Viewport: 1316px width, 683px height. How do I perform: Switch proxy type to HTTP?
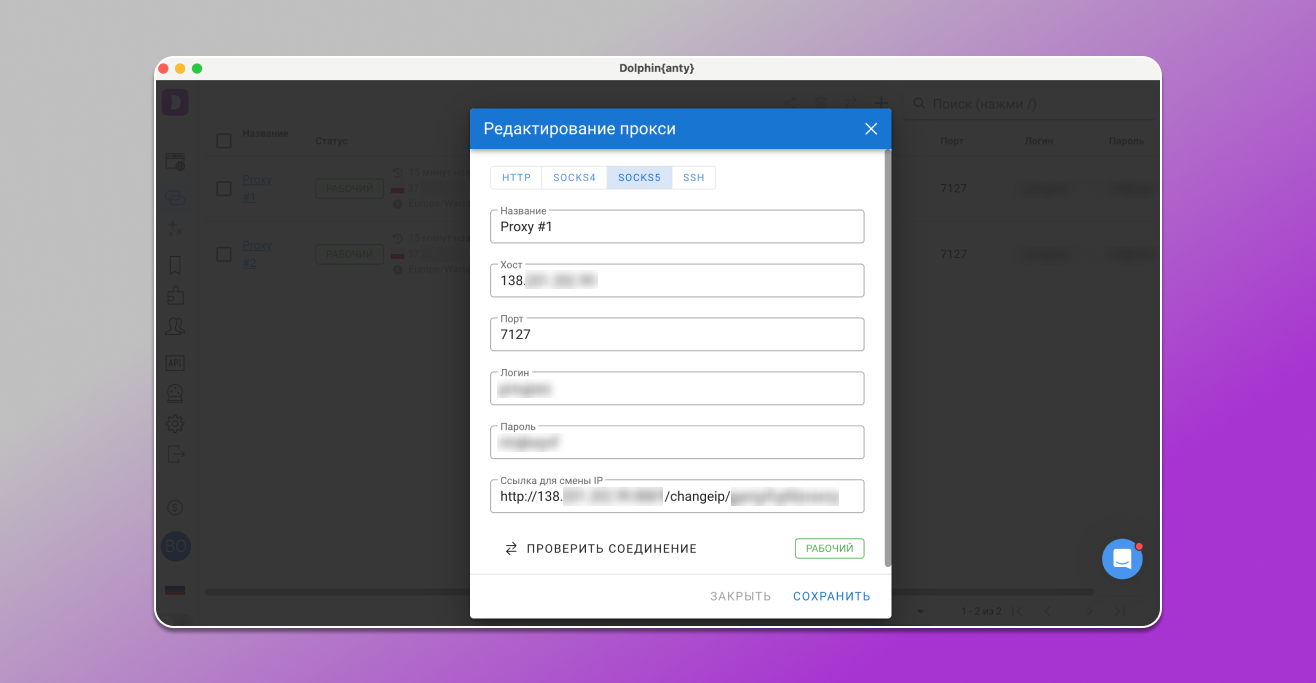516,178
